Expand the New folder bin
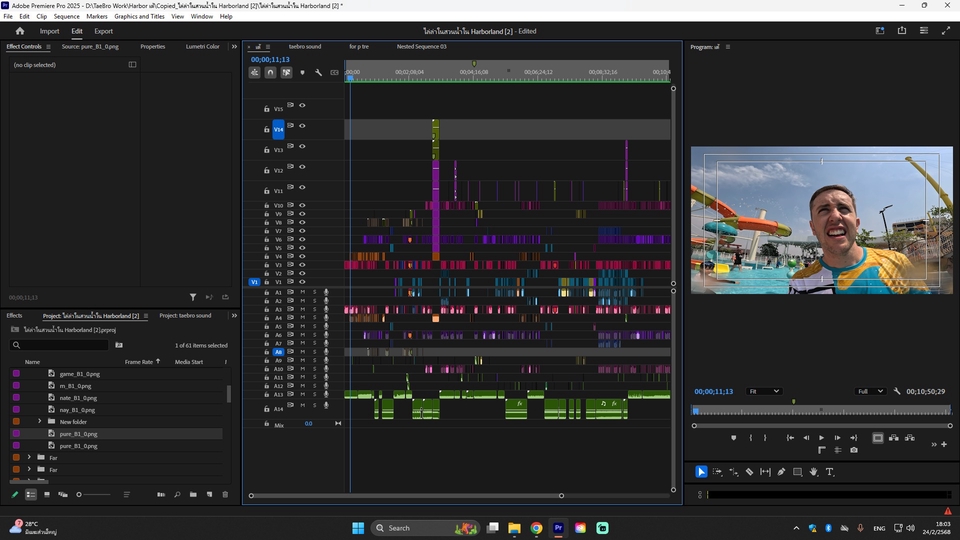The width and height of the screenshot is (960, 540). point(40,422)
